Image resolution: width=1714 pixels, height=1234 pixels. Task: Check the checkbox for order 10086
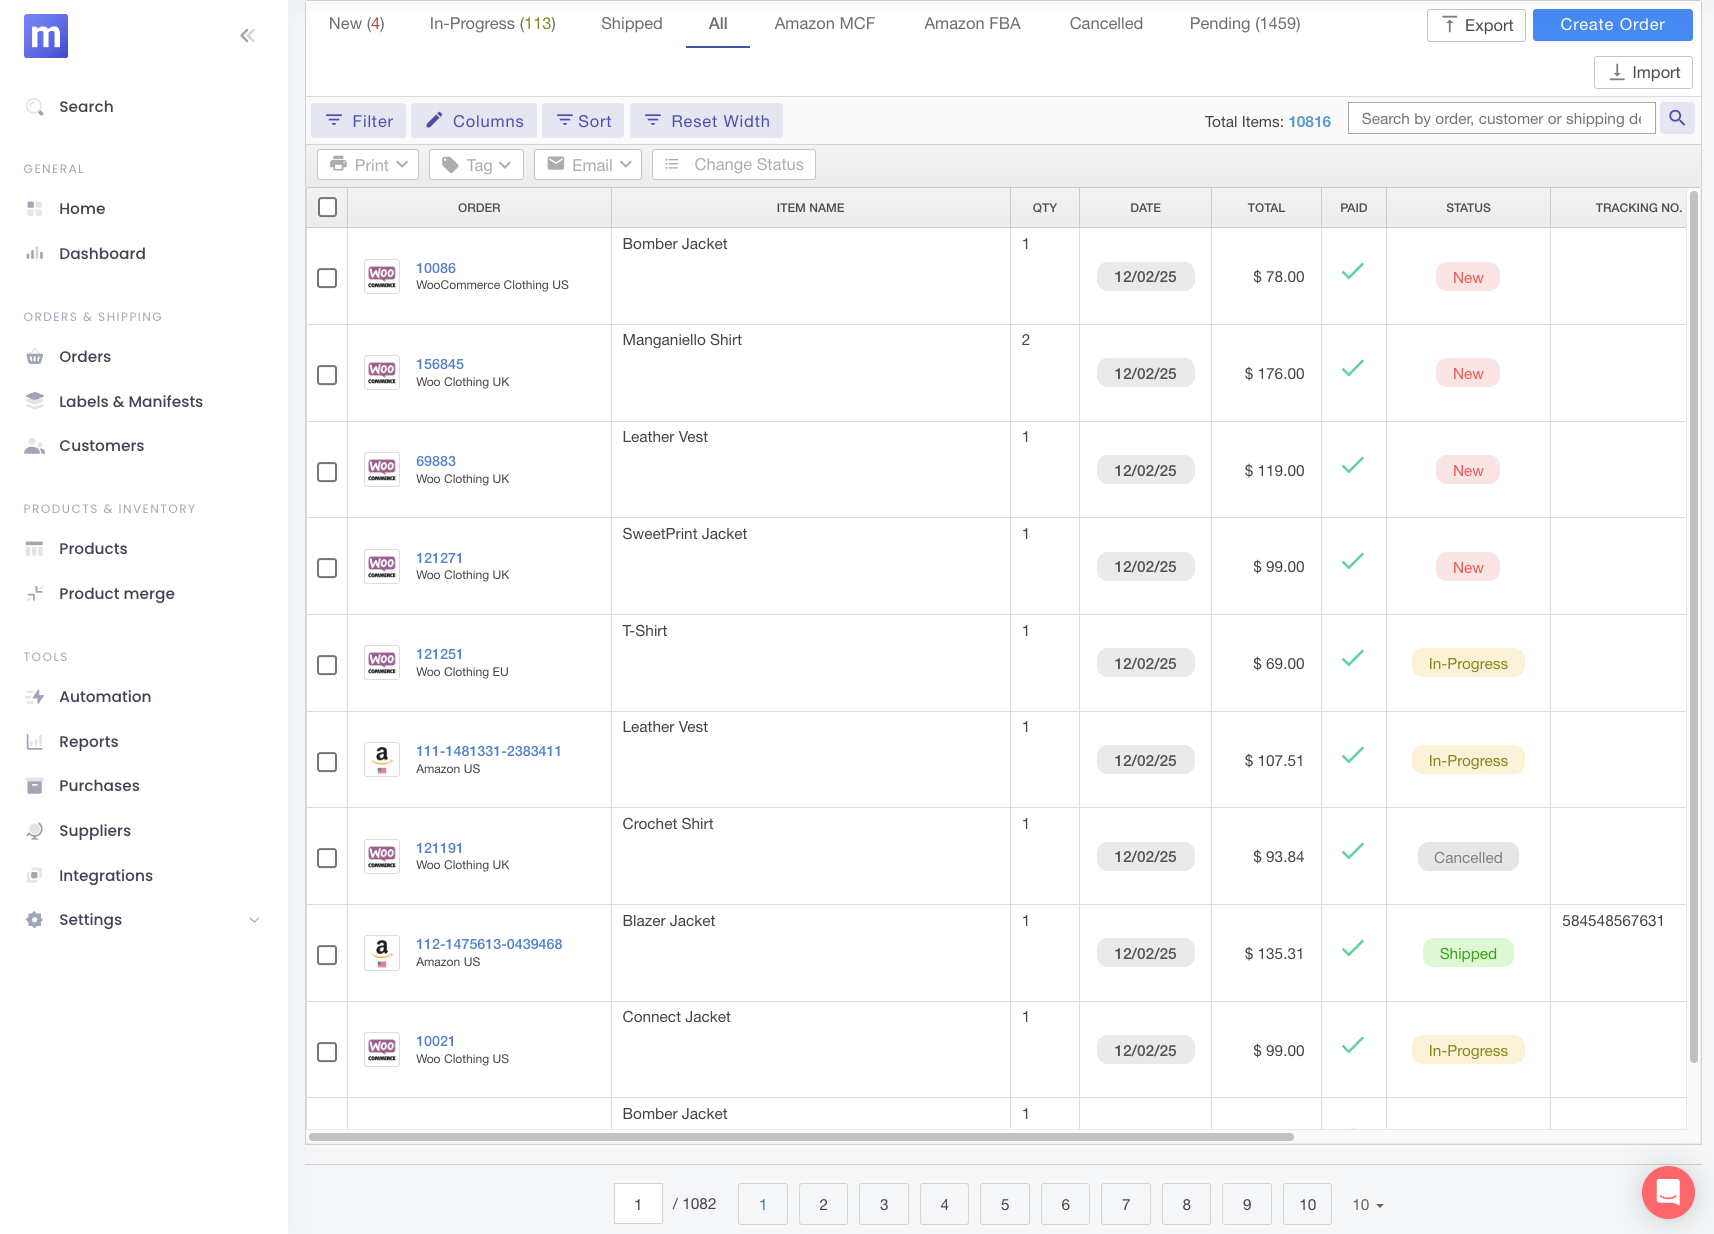coord(327,278)
